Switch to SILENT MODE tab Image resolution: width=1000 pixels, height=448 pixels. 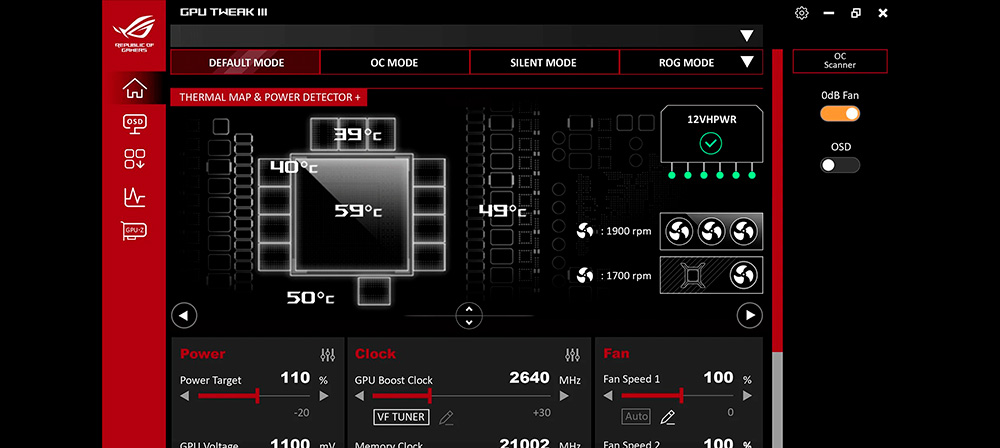tap(543, 63)
